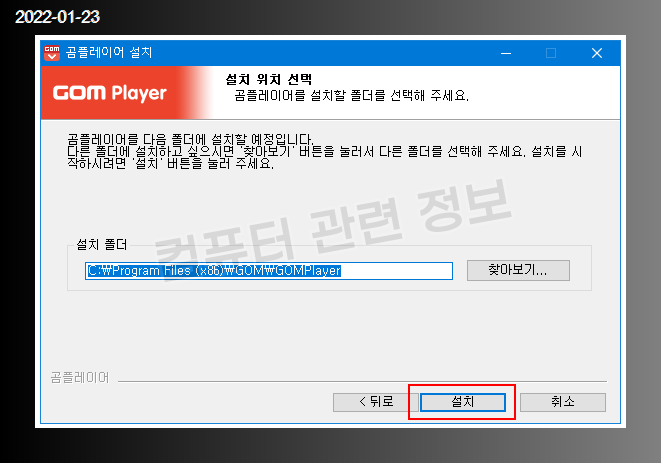Viewport: 661px width, 463px height.
Task: Close the 곰플레이어 설치 window
Action: tap(597, 53)
